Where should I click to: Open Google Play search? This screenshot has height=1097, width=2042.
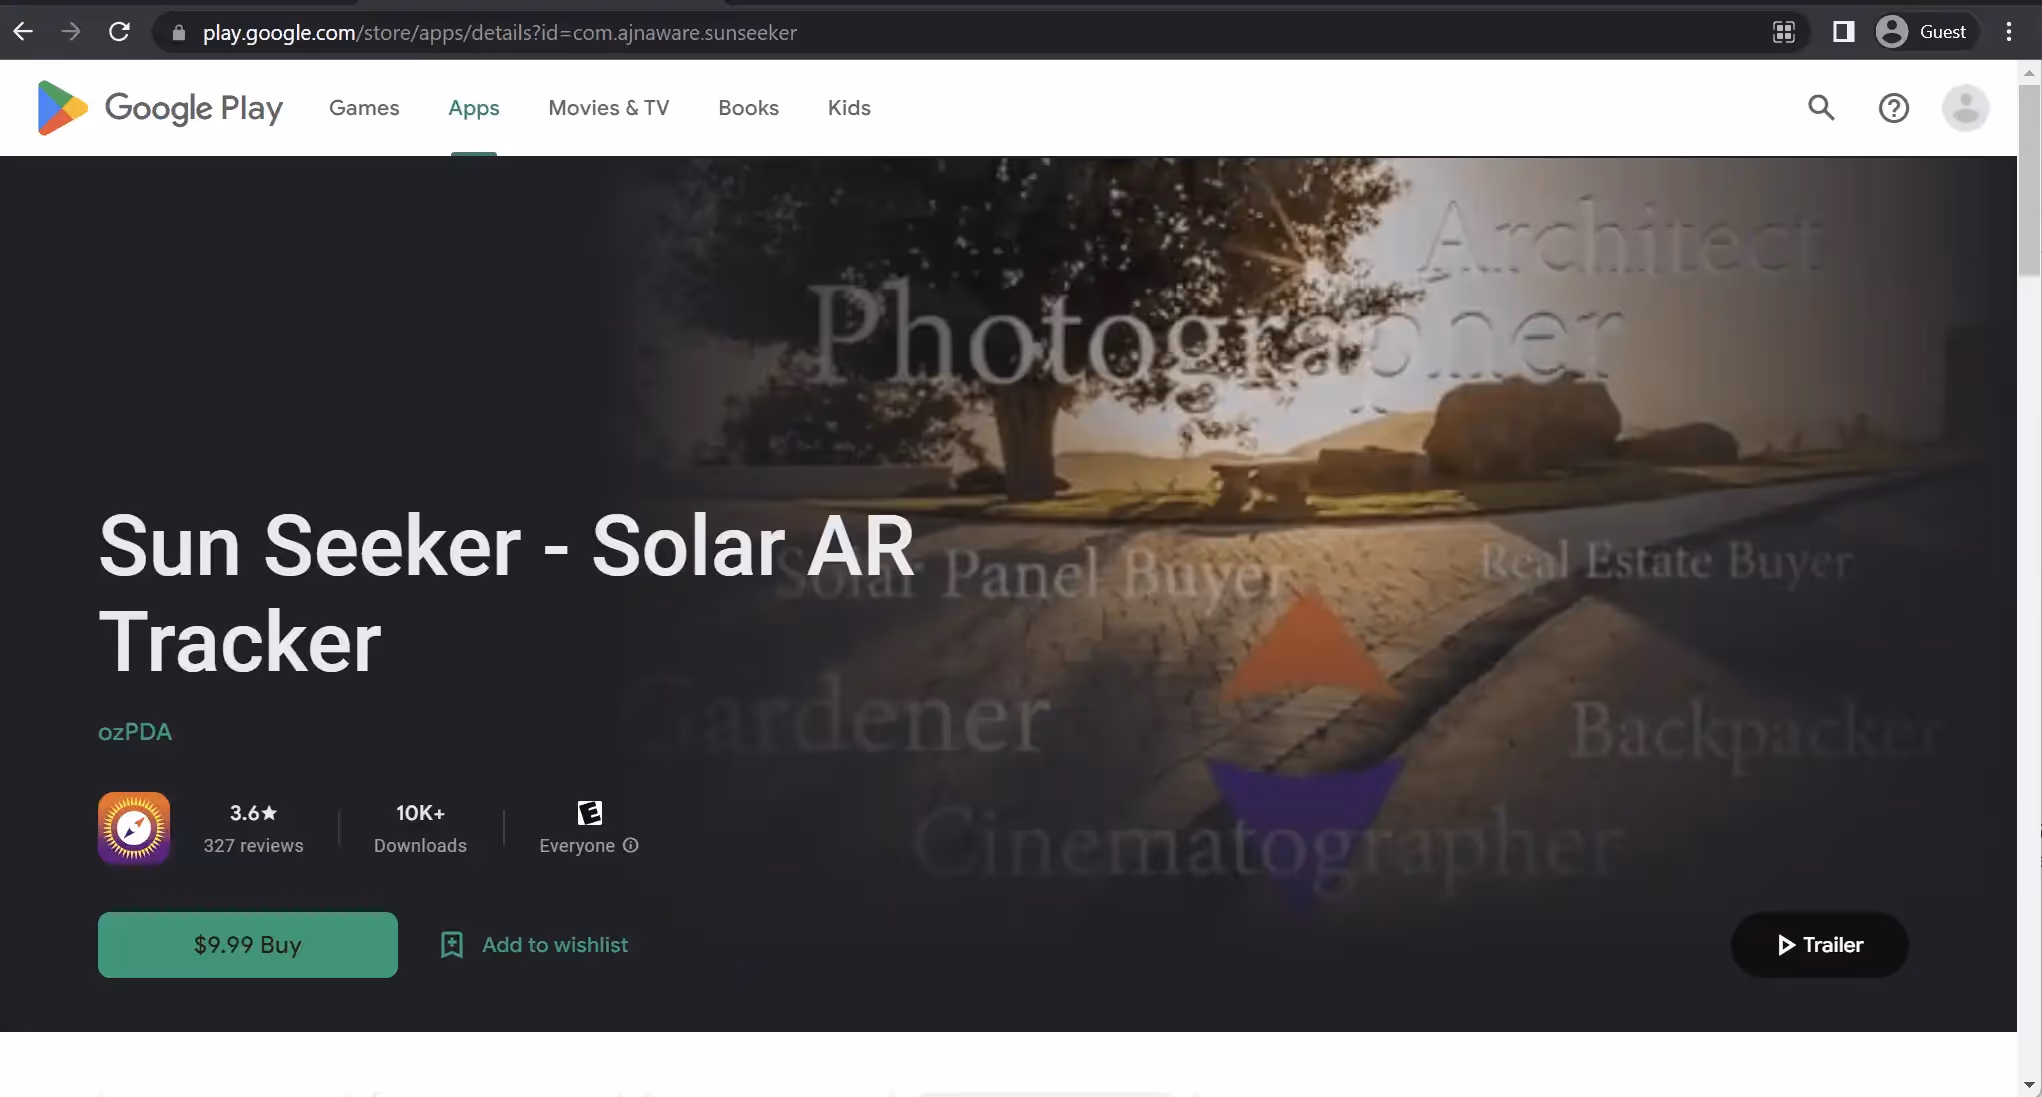click(1821, 107)
